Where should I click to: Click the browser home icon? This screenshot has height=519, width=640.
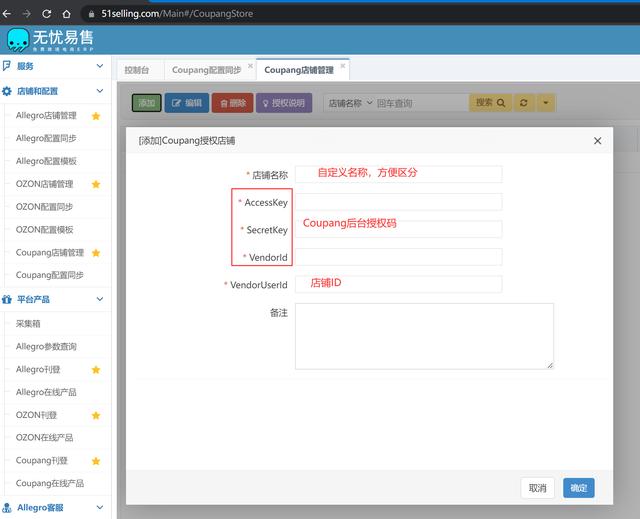coord(67,14)
